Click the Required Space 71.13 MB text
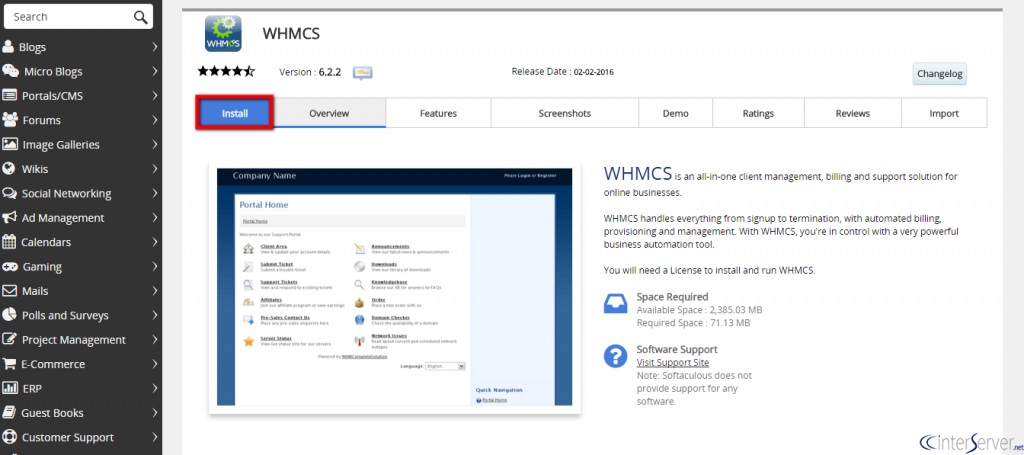1024x455 pixels. [x=693, y=322]
